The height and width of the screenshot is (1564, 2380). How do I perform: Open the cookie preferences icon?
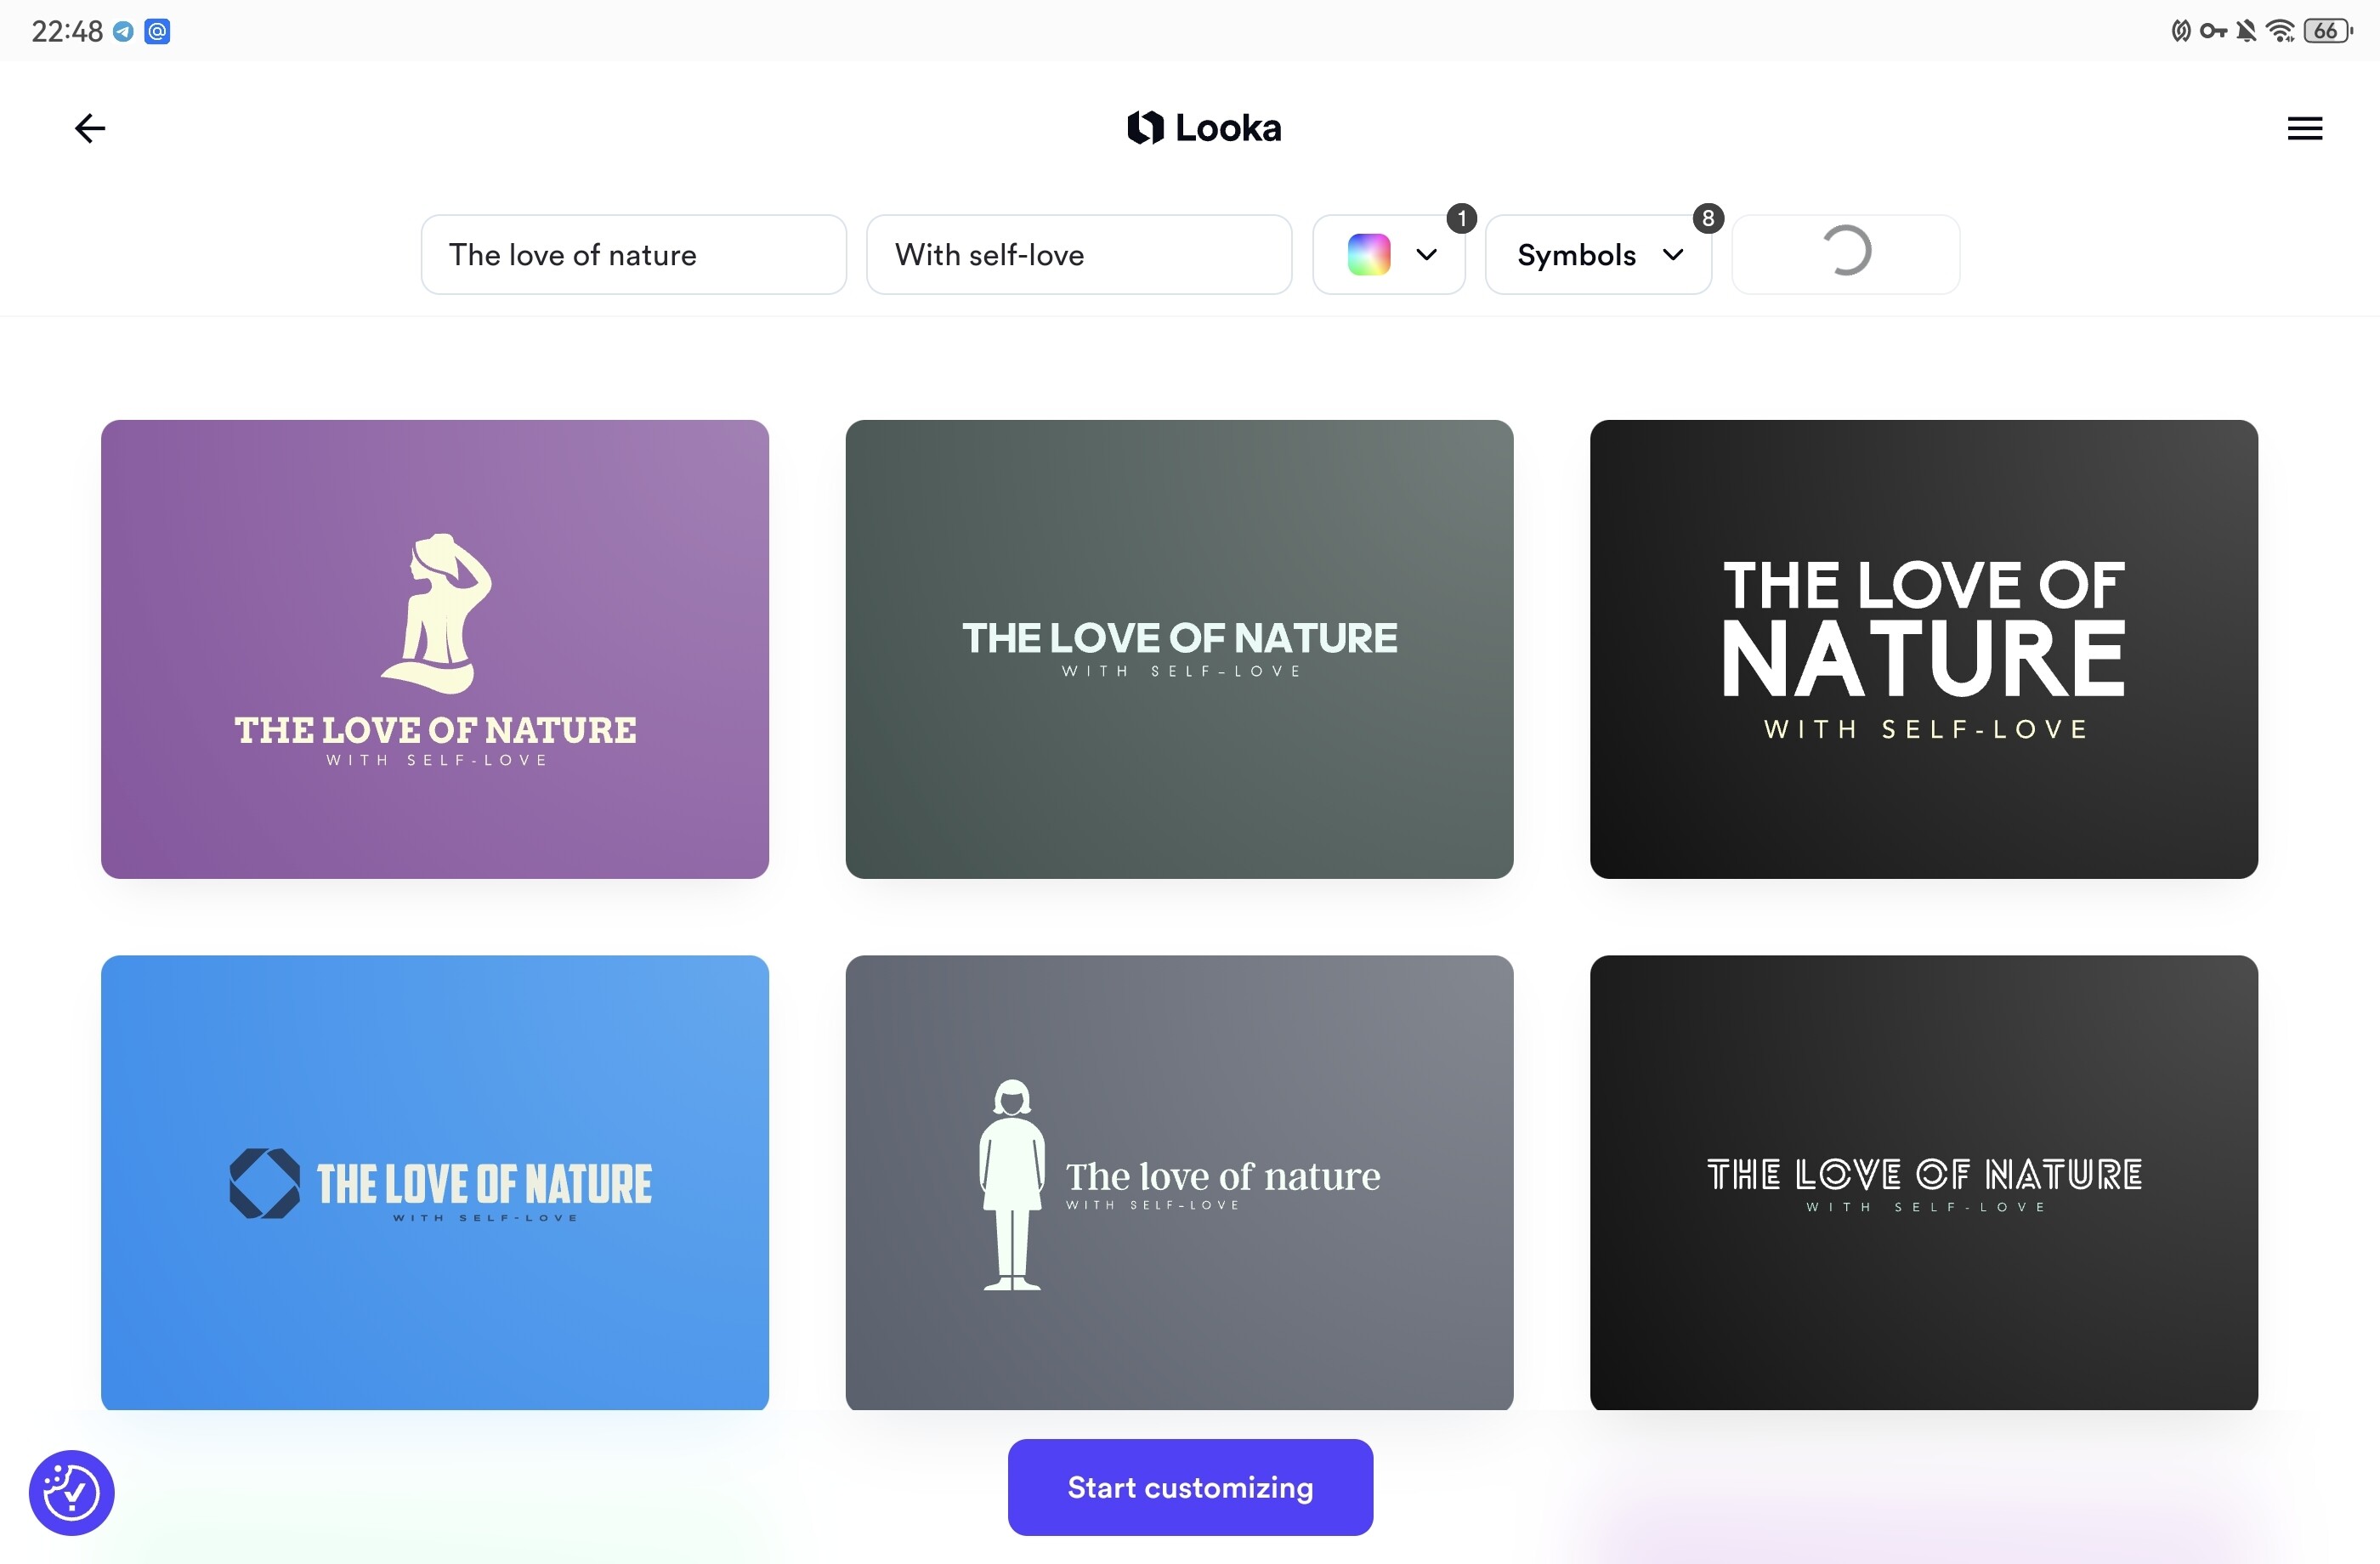[72, 1492]
